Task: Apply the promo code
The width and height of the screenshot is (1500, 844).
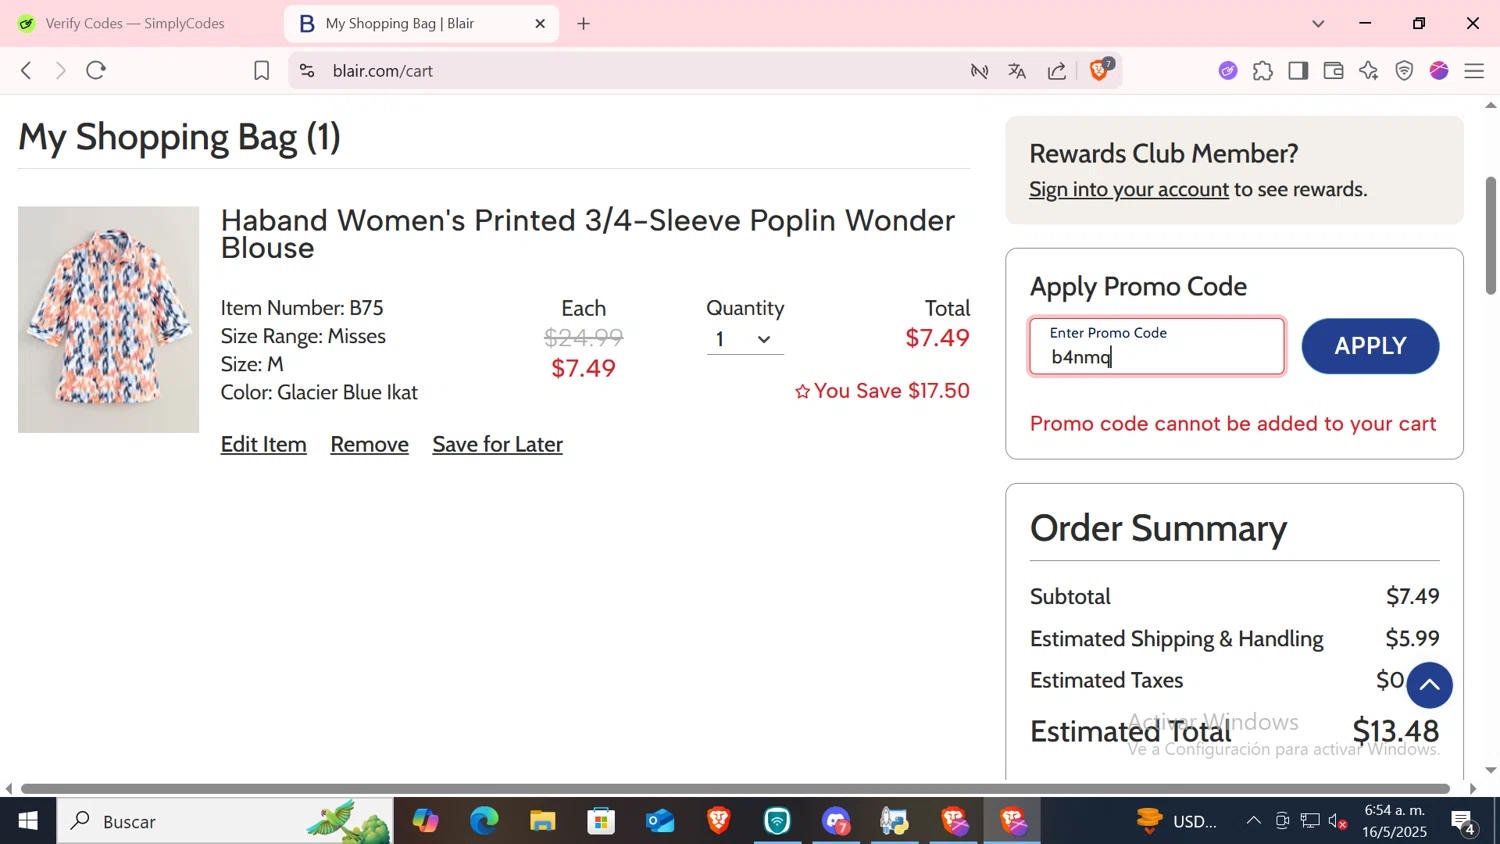Action: click(1370, 346)
